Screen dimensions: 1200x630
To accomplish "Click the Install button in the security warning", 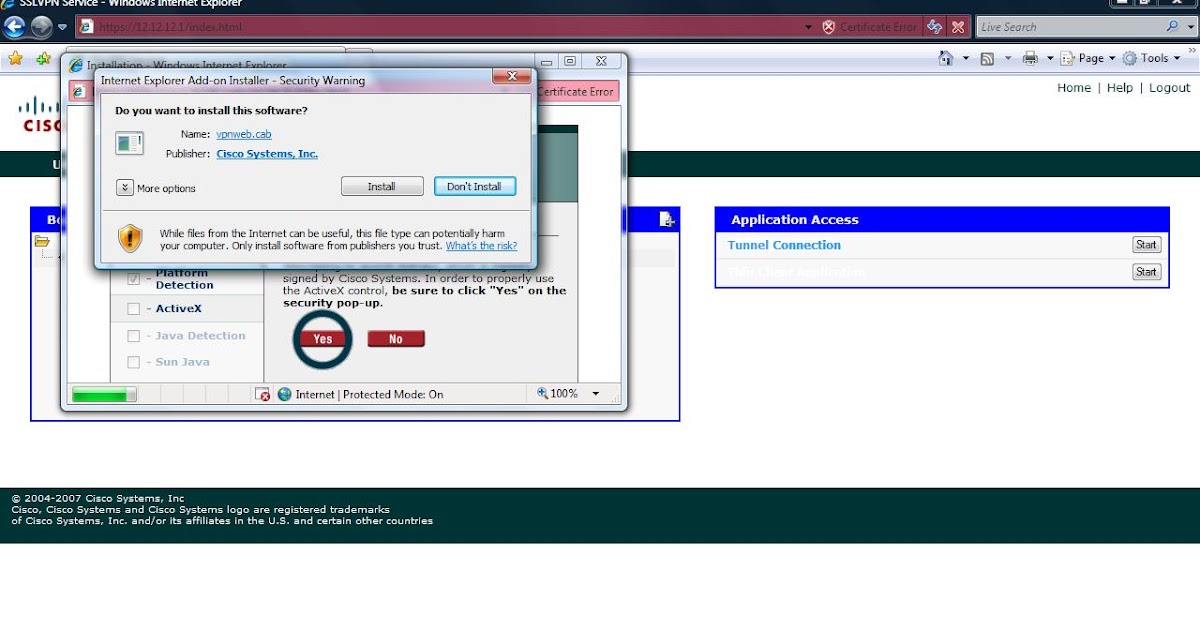I will coord(381,186).
